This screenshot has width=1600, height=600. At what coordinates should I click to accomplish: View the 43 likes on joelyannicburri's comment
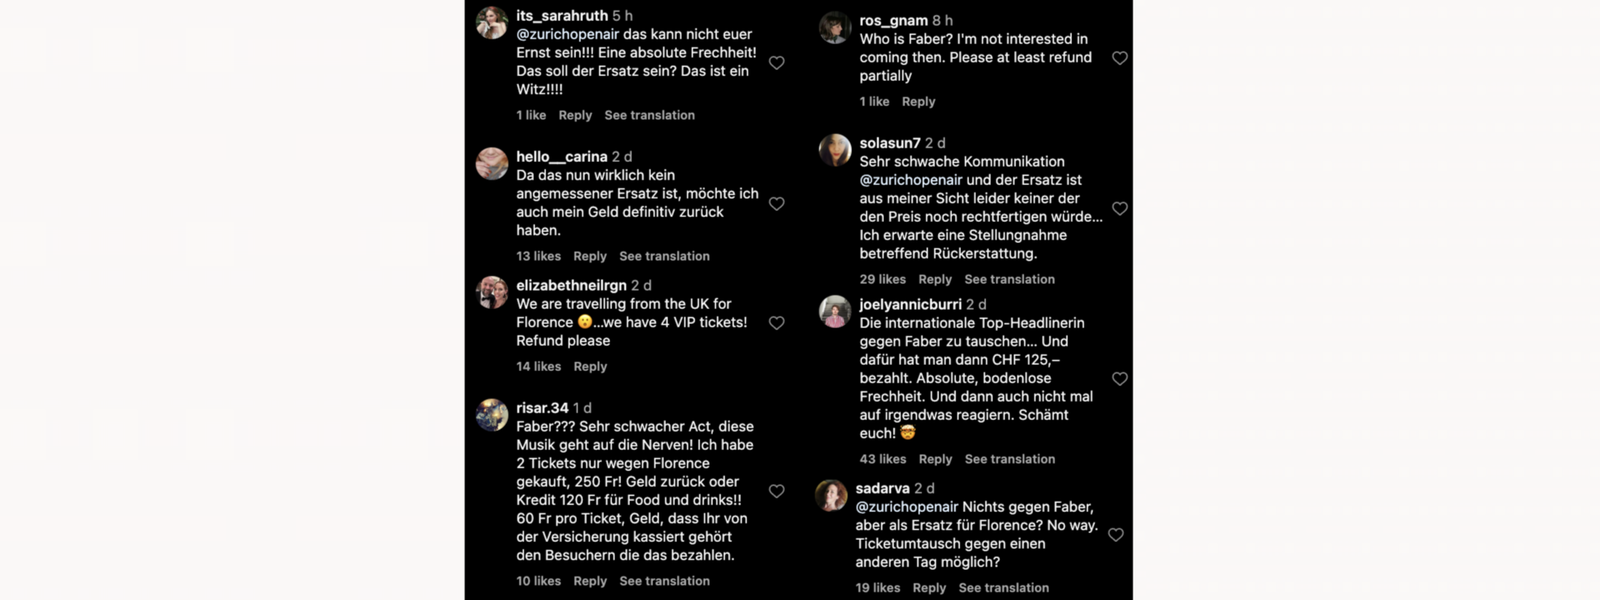[x=882, y=459]
